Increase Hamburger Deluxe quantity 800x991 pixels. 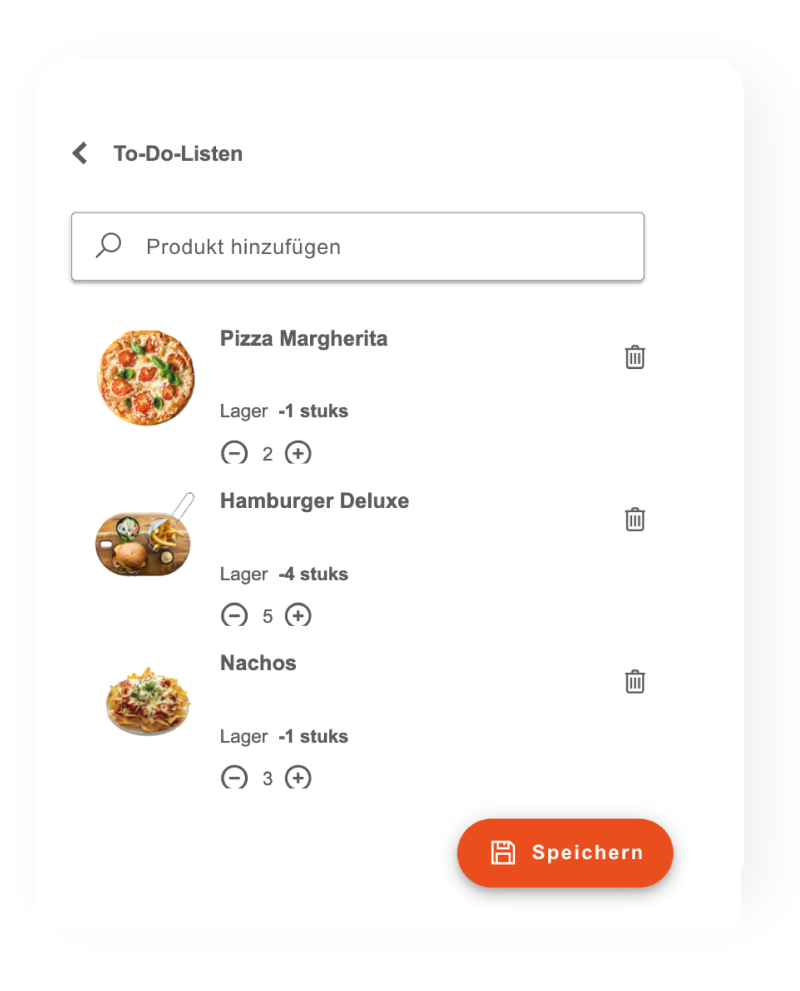pos(298,615)
